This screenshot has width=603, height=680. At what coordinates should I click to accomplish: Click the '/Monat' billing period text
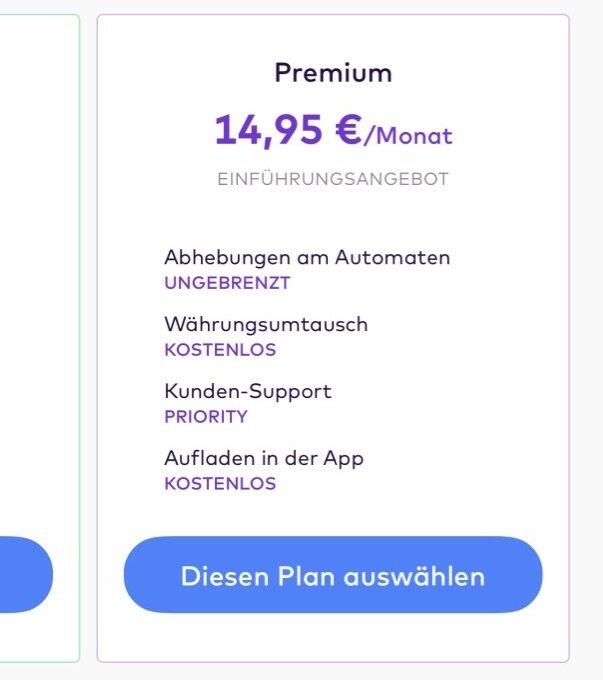(408, 135)
